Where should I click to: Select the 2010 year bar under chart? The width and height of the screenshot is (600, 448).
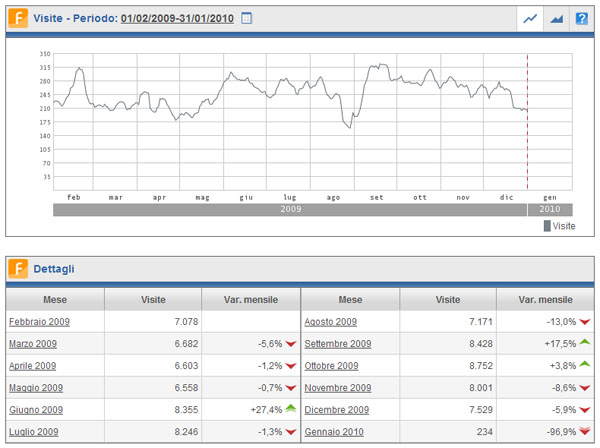coord(551,211)
